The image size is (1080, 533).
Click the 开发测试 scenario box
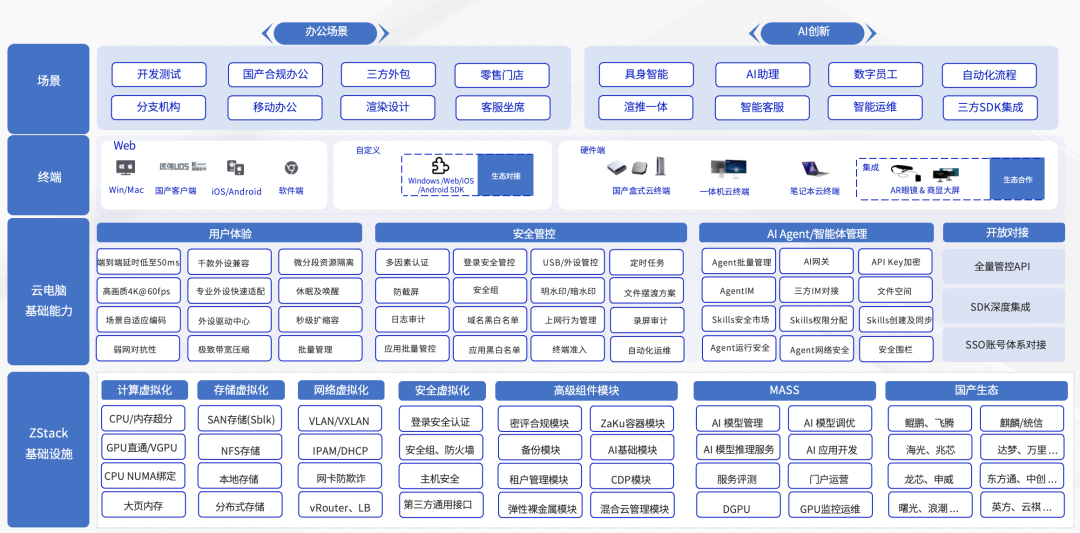coord(159,74)
